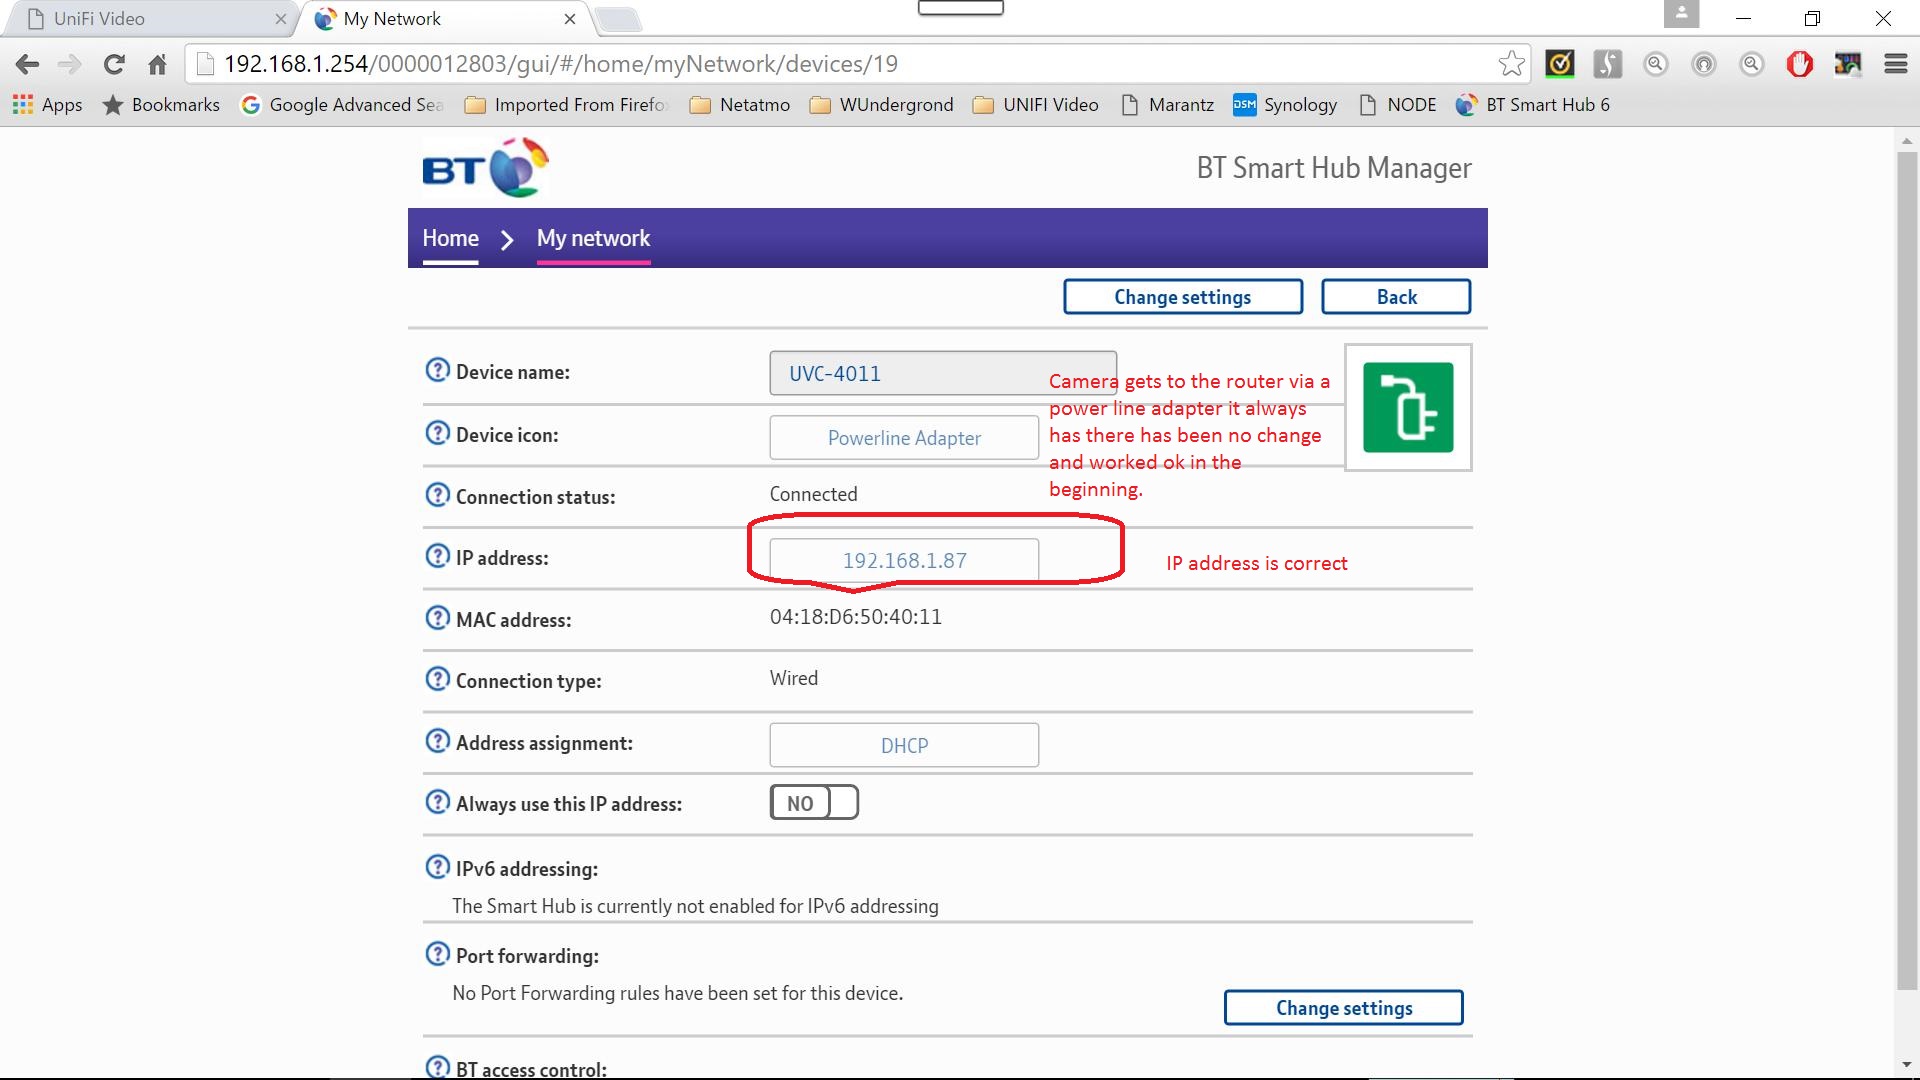Open the NODE bookmark
The image size is (1920, 1080).
(x=1397, y=105)
